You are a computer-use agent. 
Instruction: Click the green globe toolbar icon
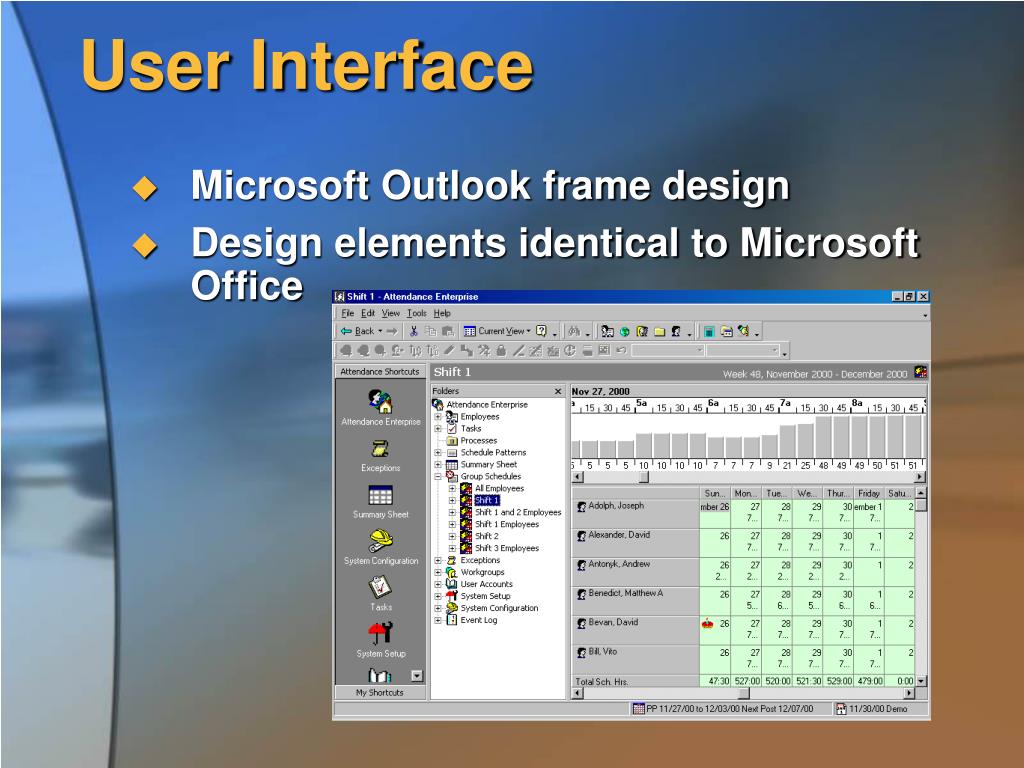pos(625,332)
